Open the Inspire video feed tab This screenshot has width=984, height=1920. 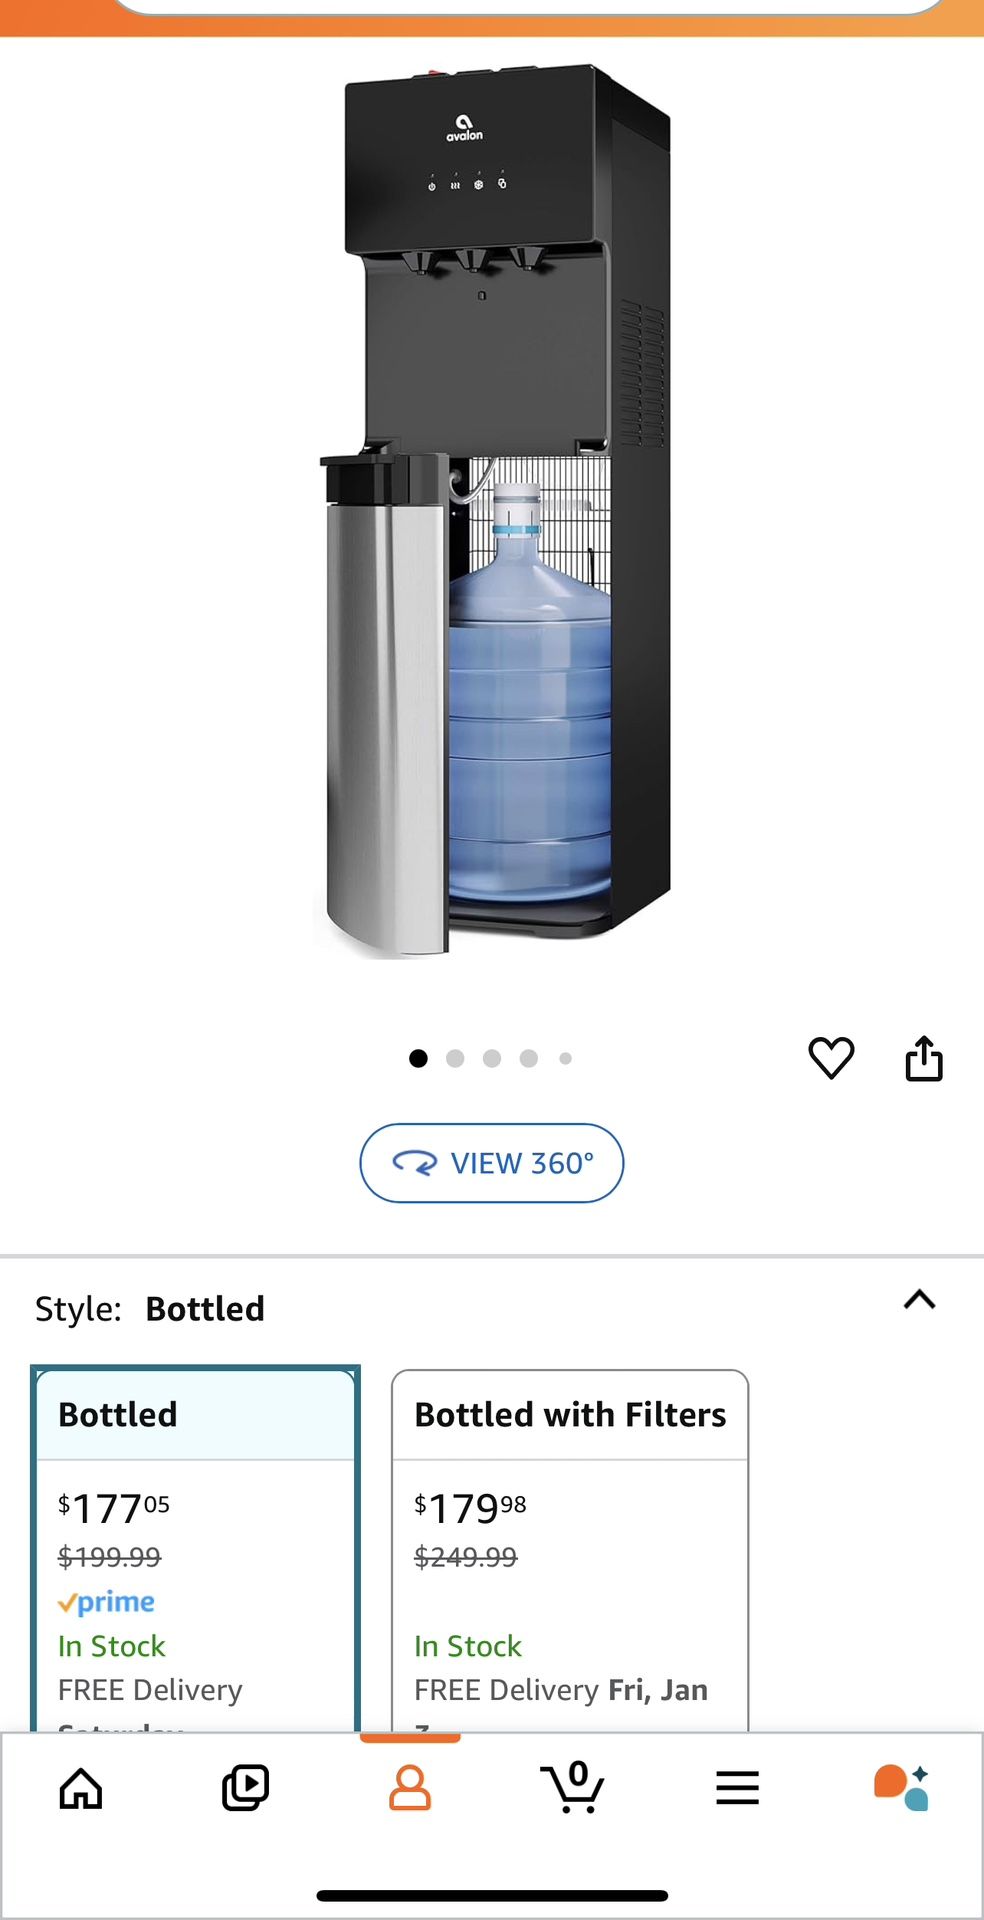point(245,1788)
